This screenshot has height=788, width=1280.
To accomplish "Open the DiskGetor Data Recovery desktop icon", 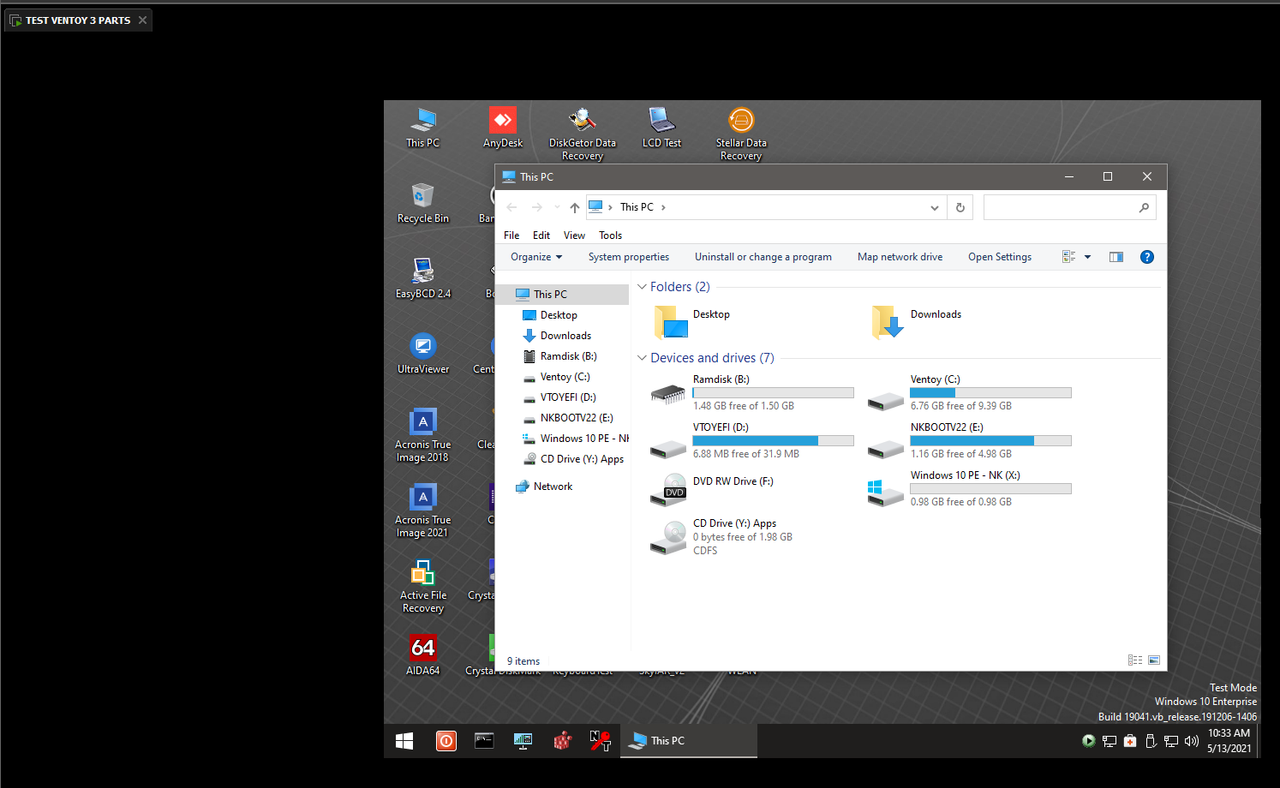I will point(582,133).
